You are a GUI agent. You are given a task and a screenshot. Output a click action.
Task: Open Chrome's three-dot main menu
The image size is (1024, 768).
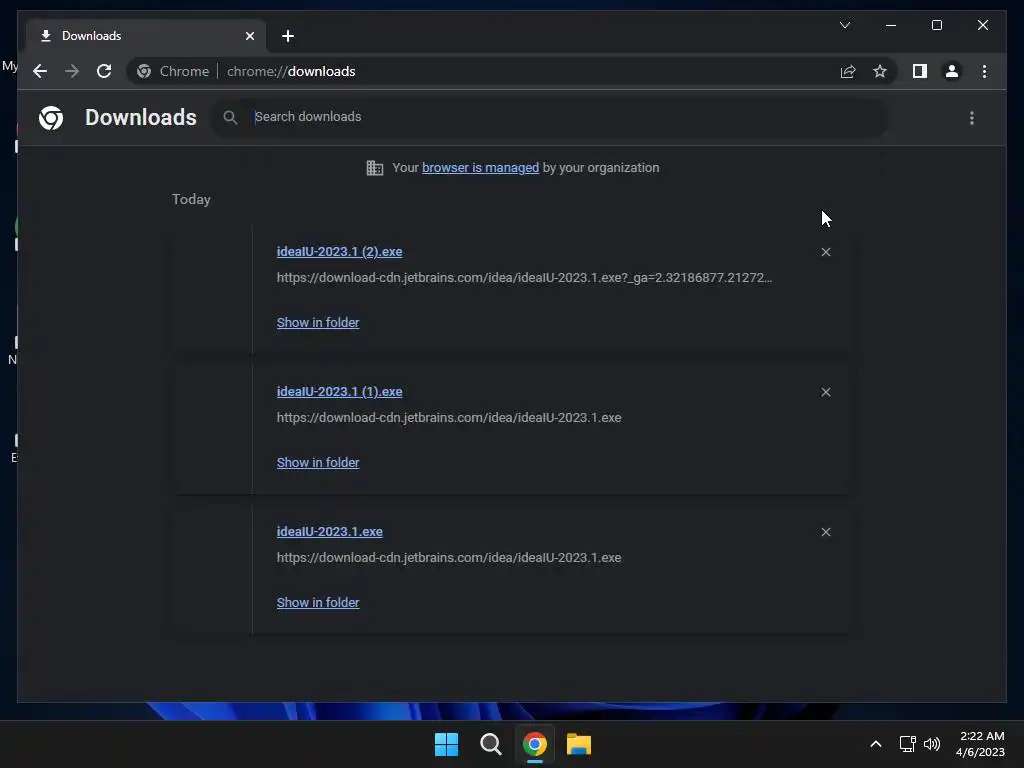point(984,71)
